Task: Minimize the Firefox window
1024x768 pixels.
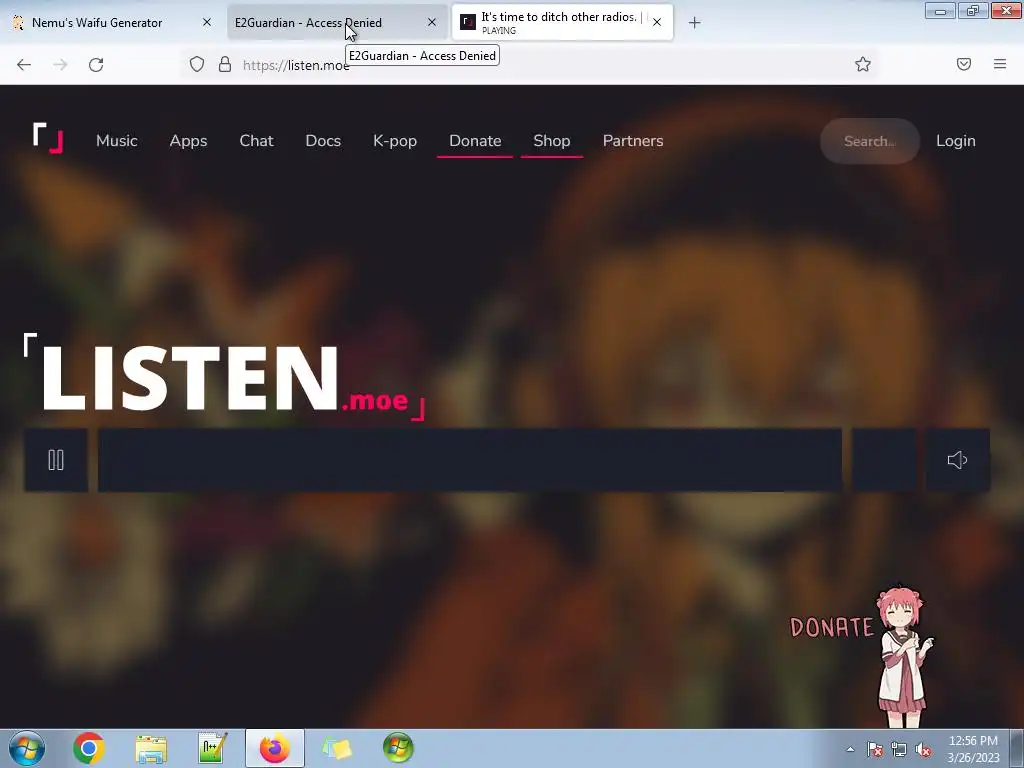Action: tap(940, 10)
